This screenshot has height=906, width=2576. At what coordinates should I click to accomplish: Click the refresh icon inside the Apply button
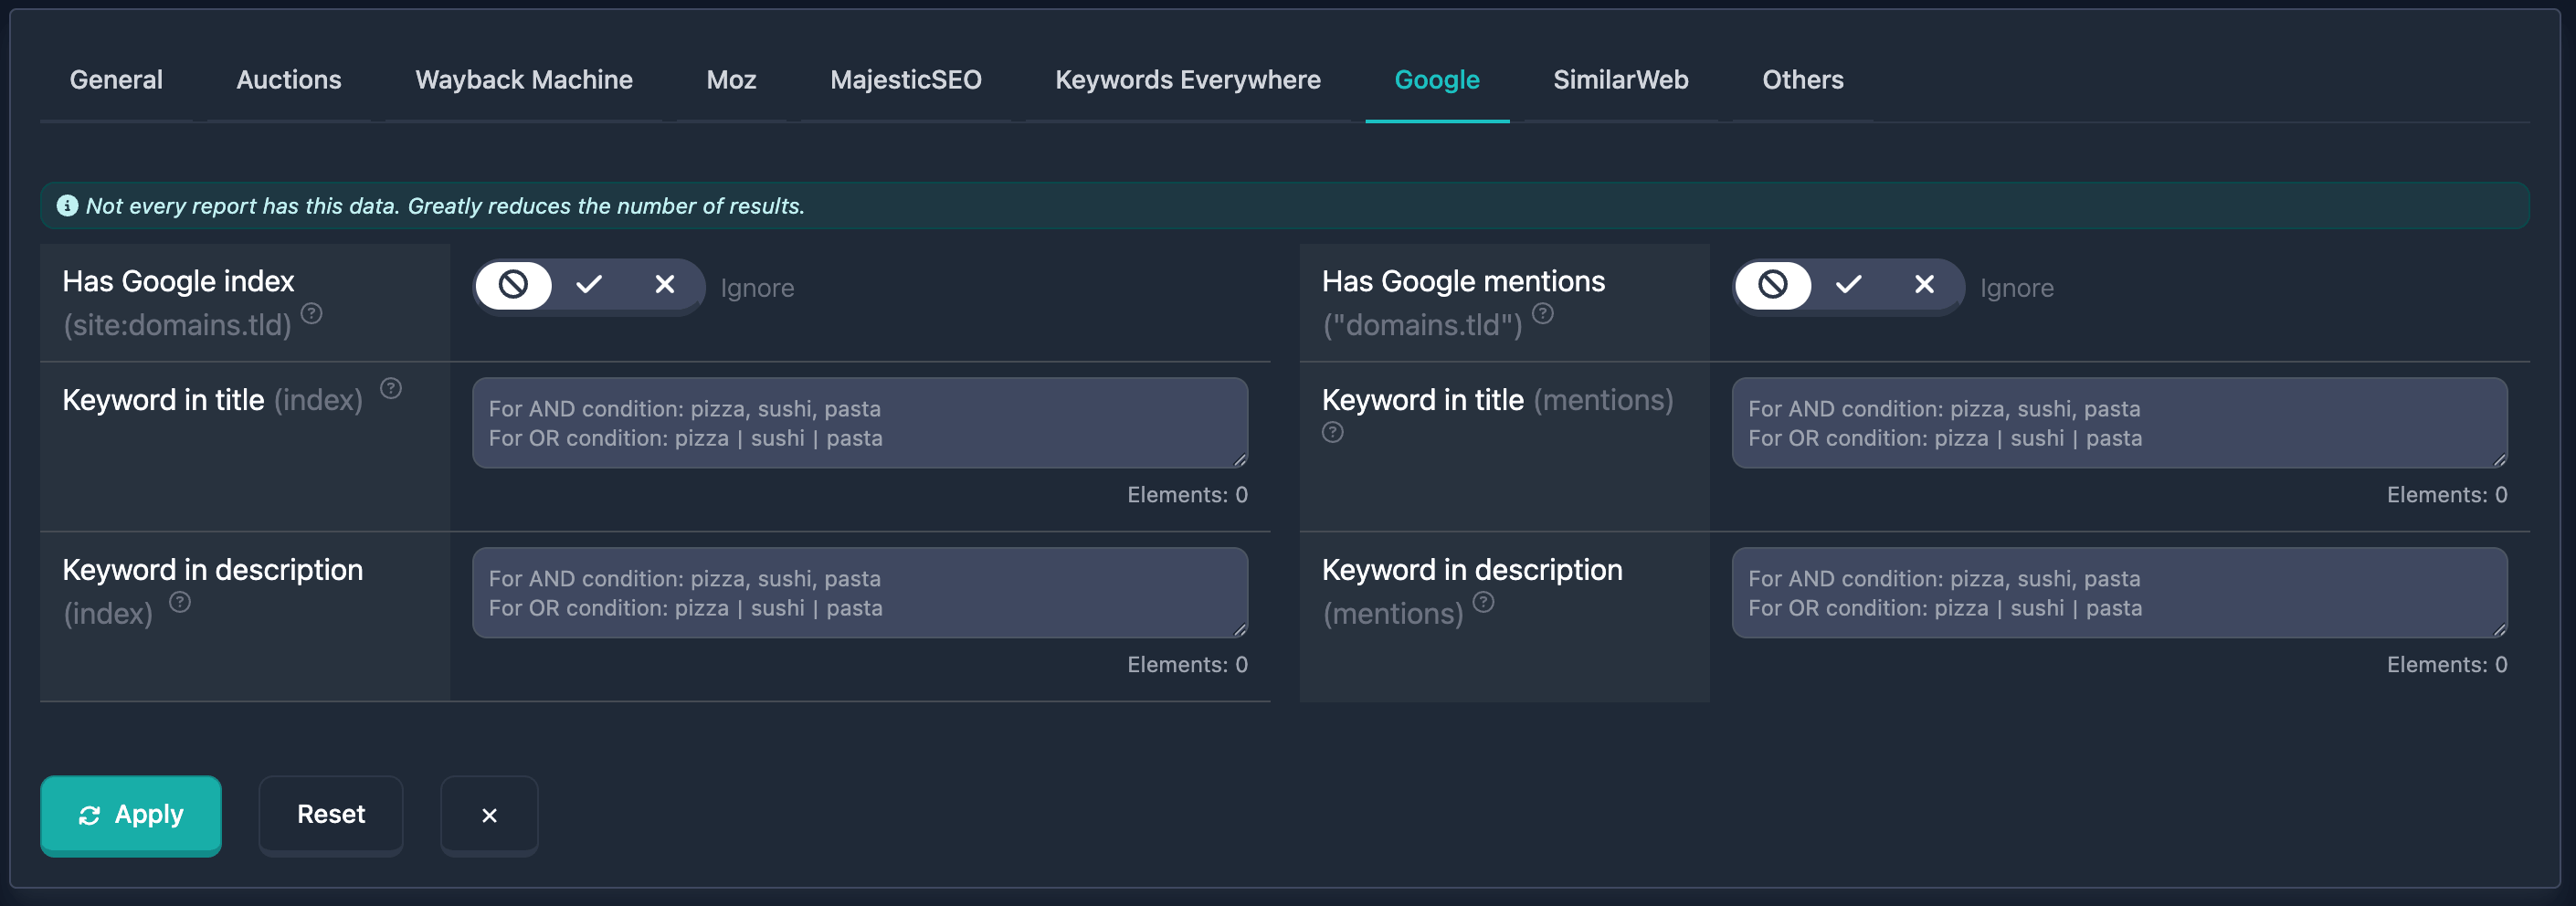click(x=89, y=815)
